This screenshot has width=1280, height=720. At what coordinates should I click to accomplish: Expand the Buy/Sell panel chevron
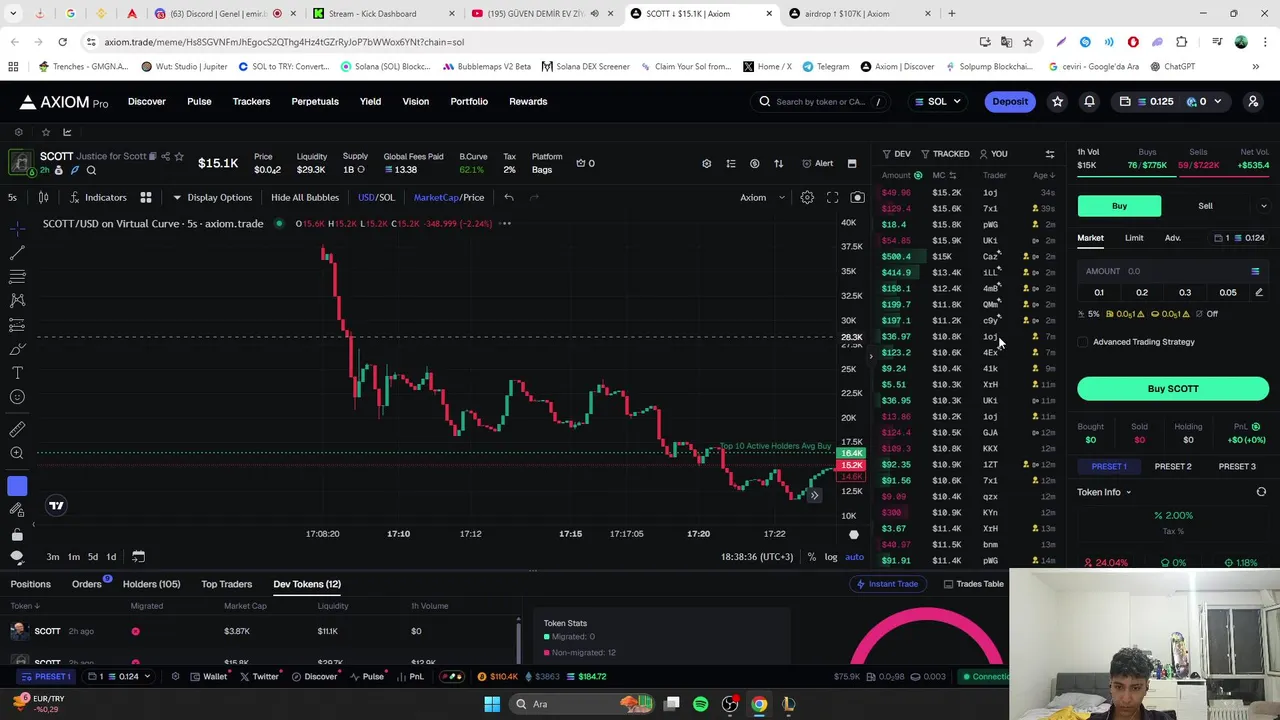pos(1263,206)
